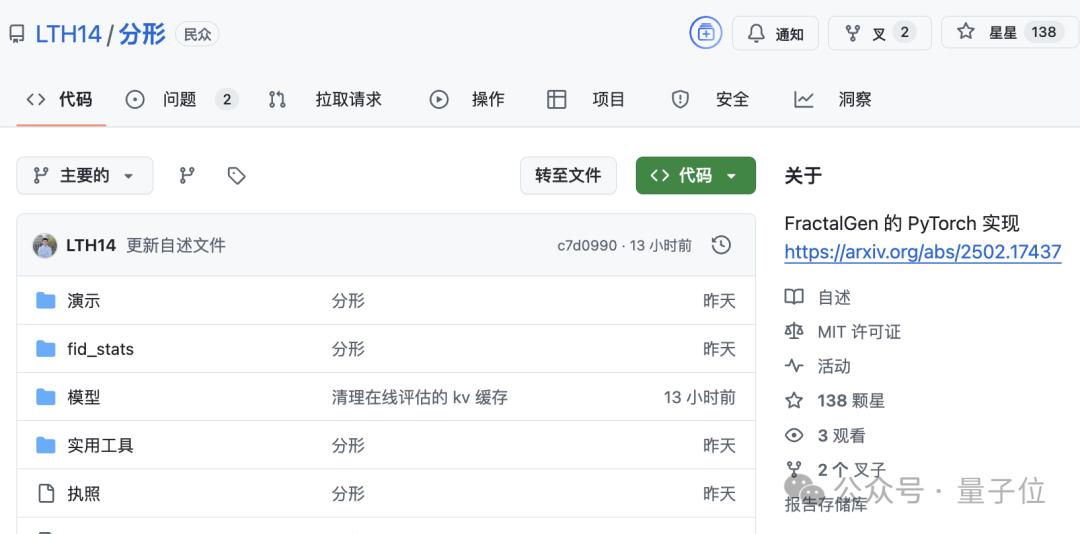Click the Copilot icon near 通知 button
Screen dimensions: 1080x534
[x=705, y=33]
